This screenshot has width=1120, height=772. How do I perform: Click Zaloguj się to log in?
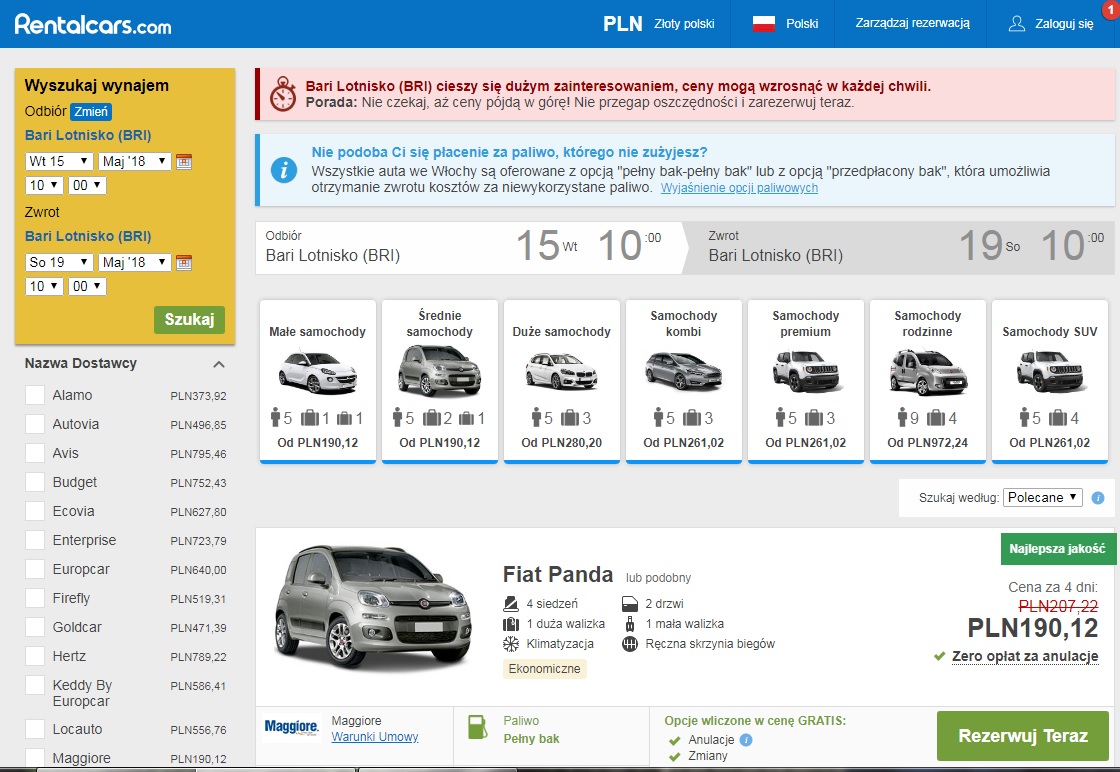[x=1064, y=24]
